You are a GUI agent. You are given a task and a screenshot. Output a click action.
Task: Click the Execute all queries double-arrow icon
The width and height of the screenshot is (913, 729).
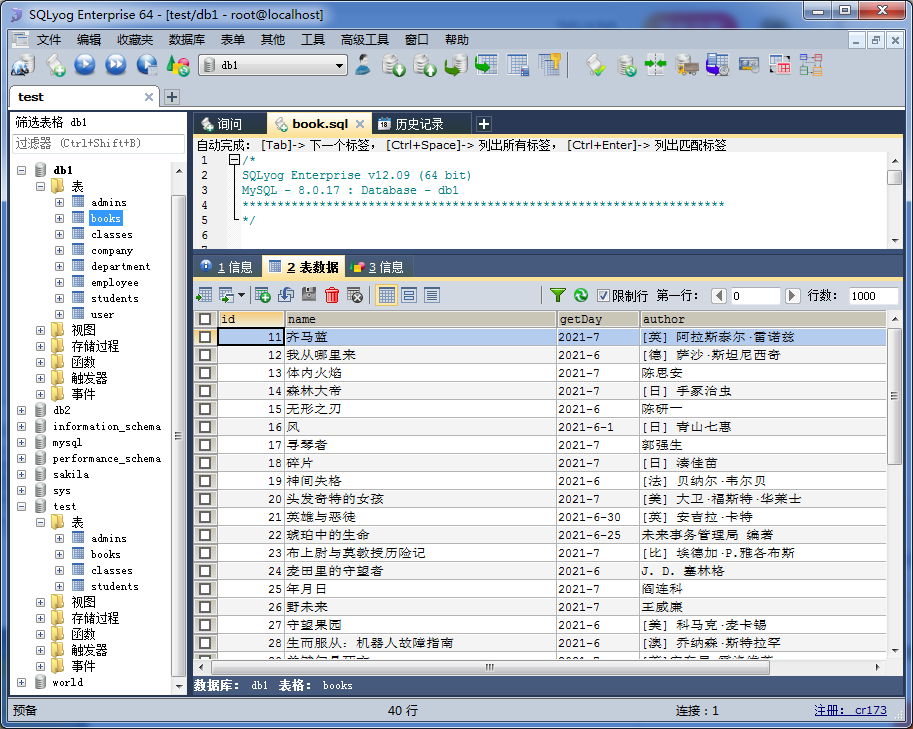coord(116,65)
